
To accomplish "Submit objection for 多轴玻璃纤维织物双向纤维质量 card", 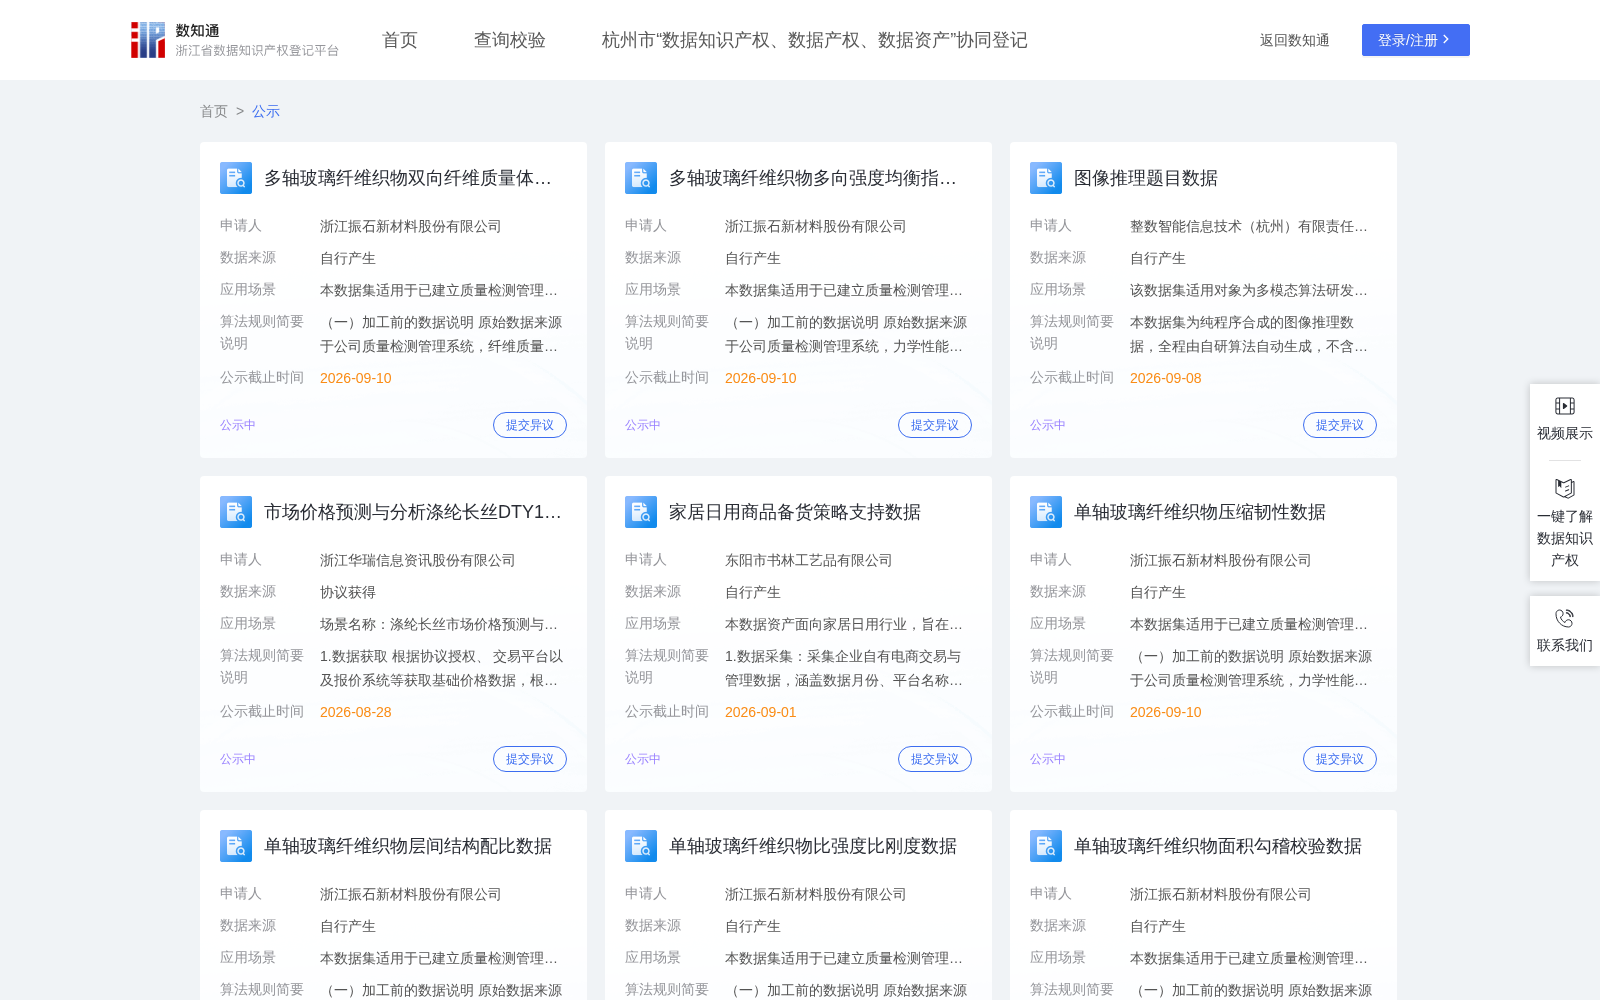I will 530,425.
